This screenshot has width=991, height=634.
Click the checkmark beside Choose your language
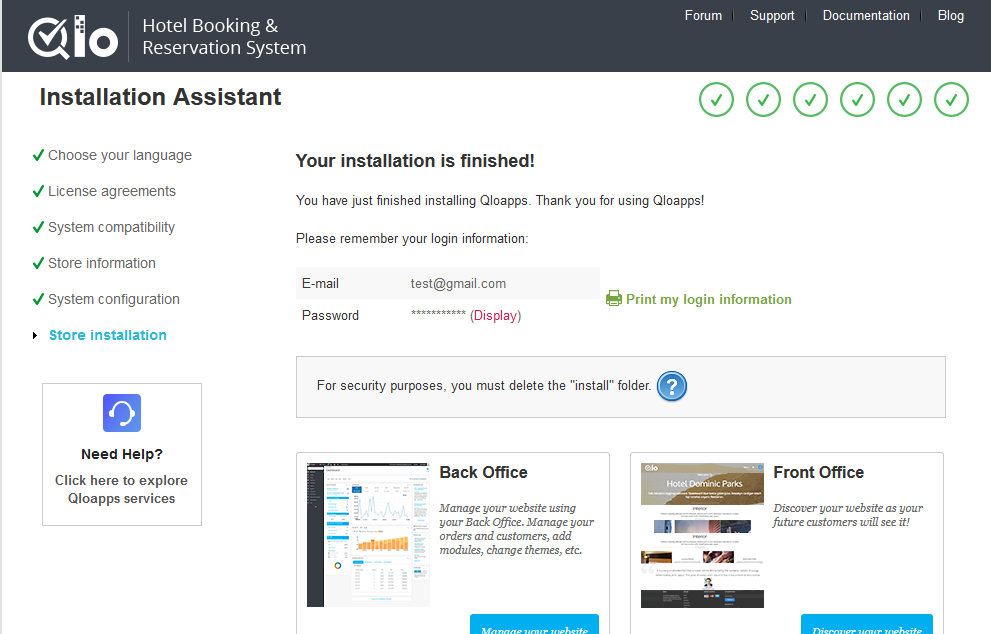[38, 155]
